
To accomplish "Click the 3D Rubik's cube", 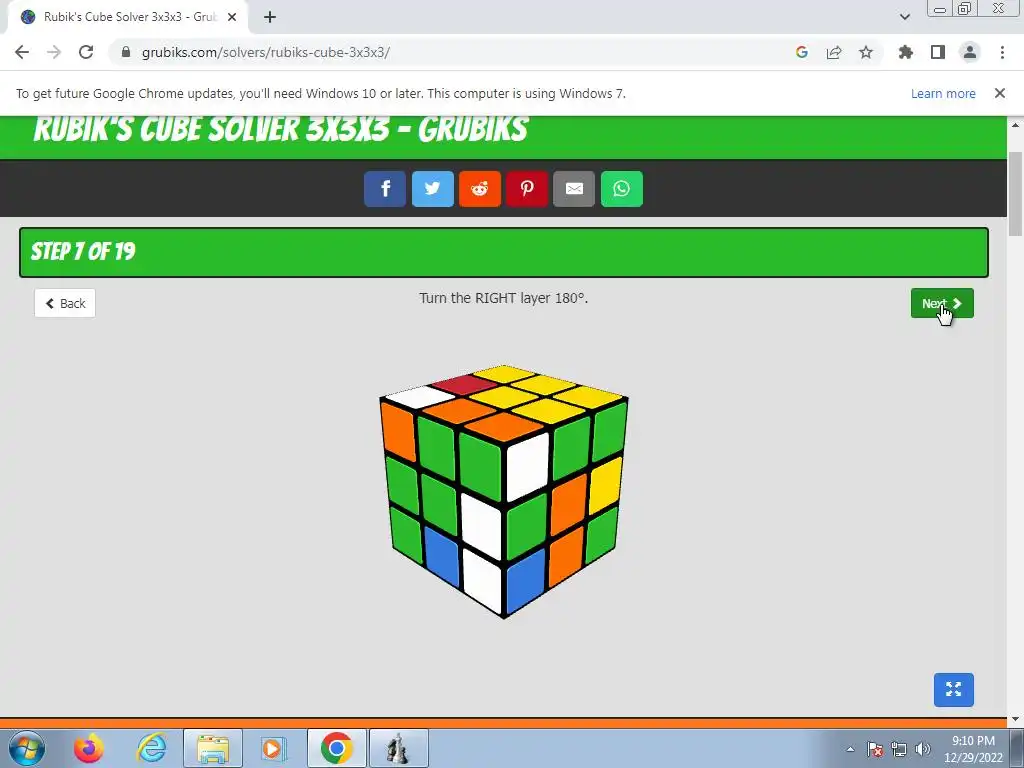I will (504, 491).
